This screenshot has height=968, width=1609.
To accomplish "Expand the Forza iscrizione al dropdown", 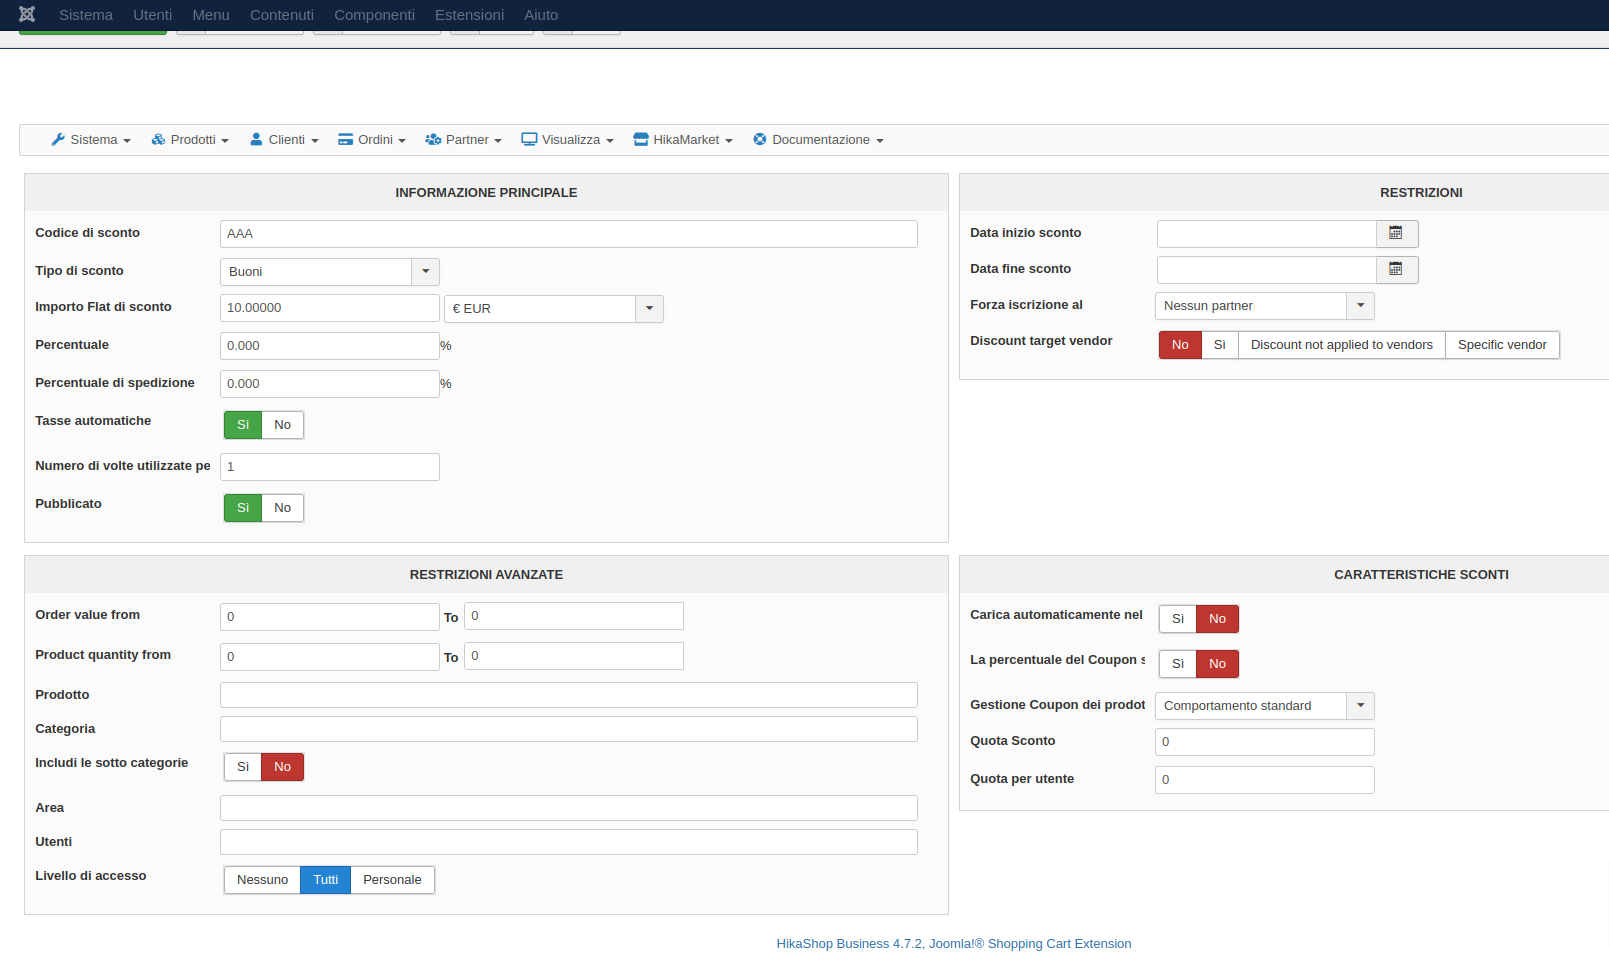I will click(1360, 306).
